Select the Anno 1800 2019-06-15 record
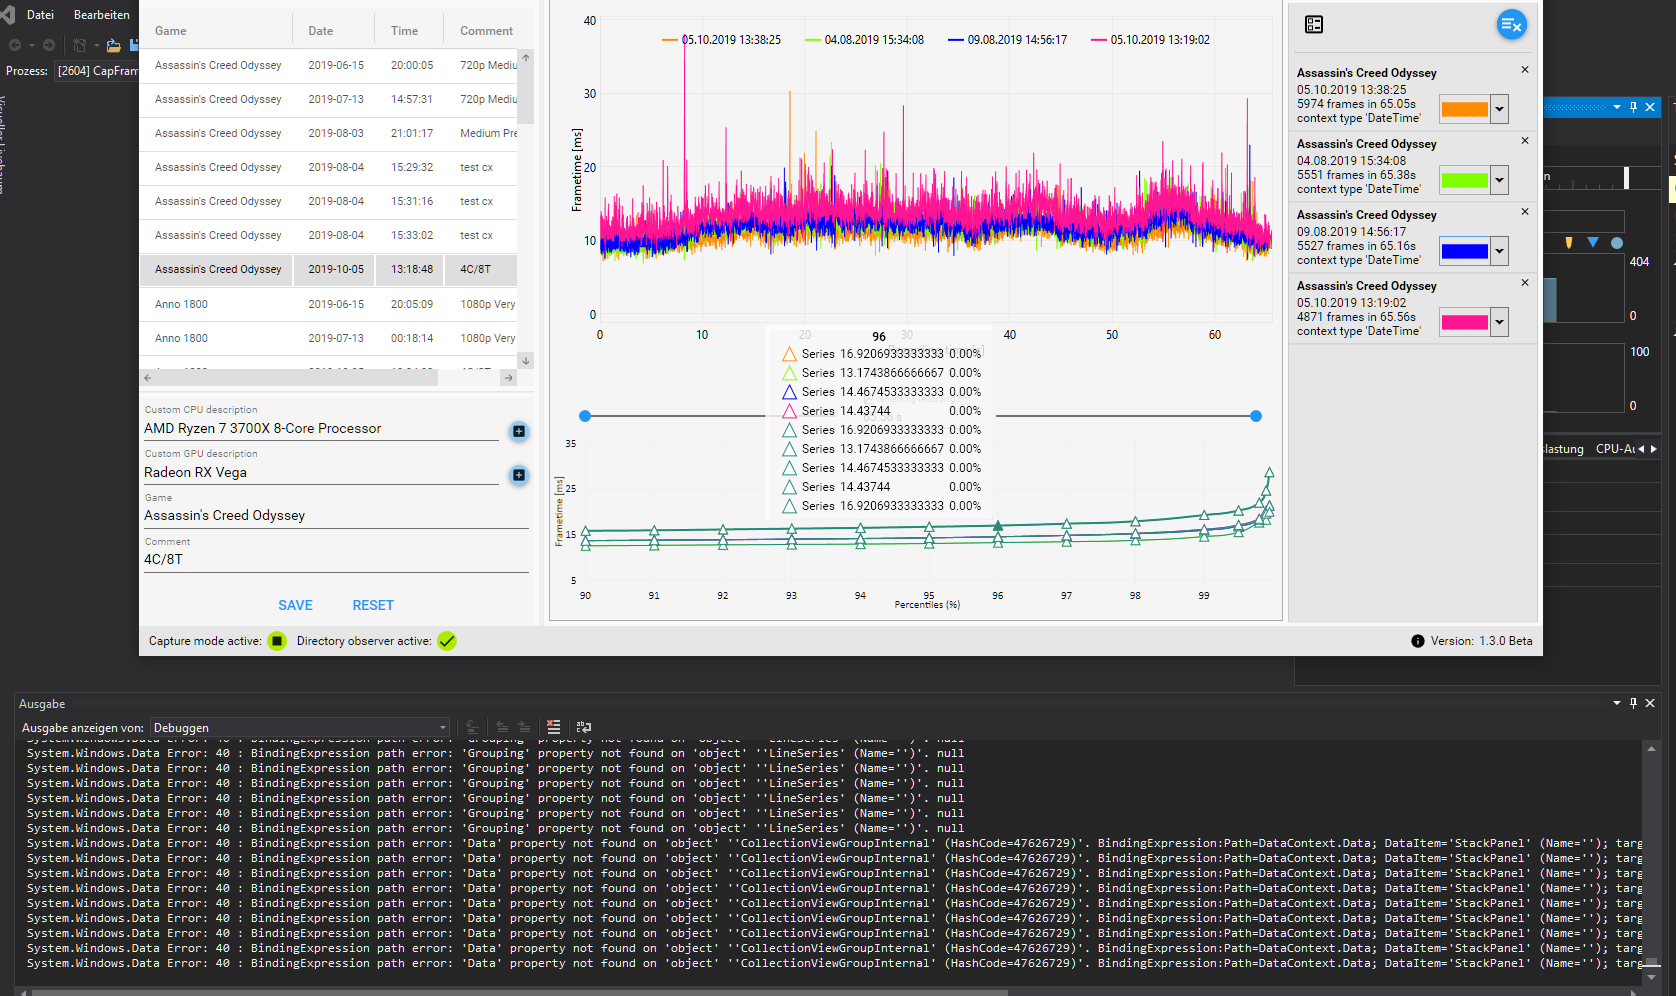The image size is (1676, 996). click(328, 304)
